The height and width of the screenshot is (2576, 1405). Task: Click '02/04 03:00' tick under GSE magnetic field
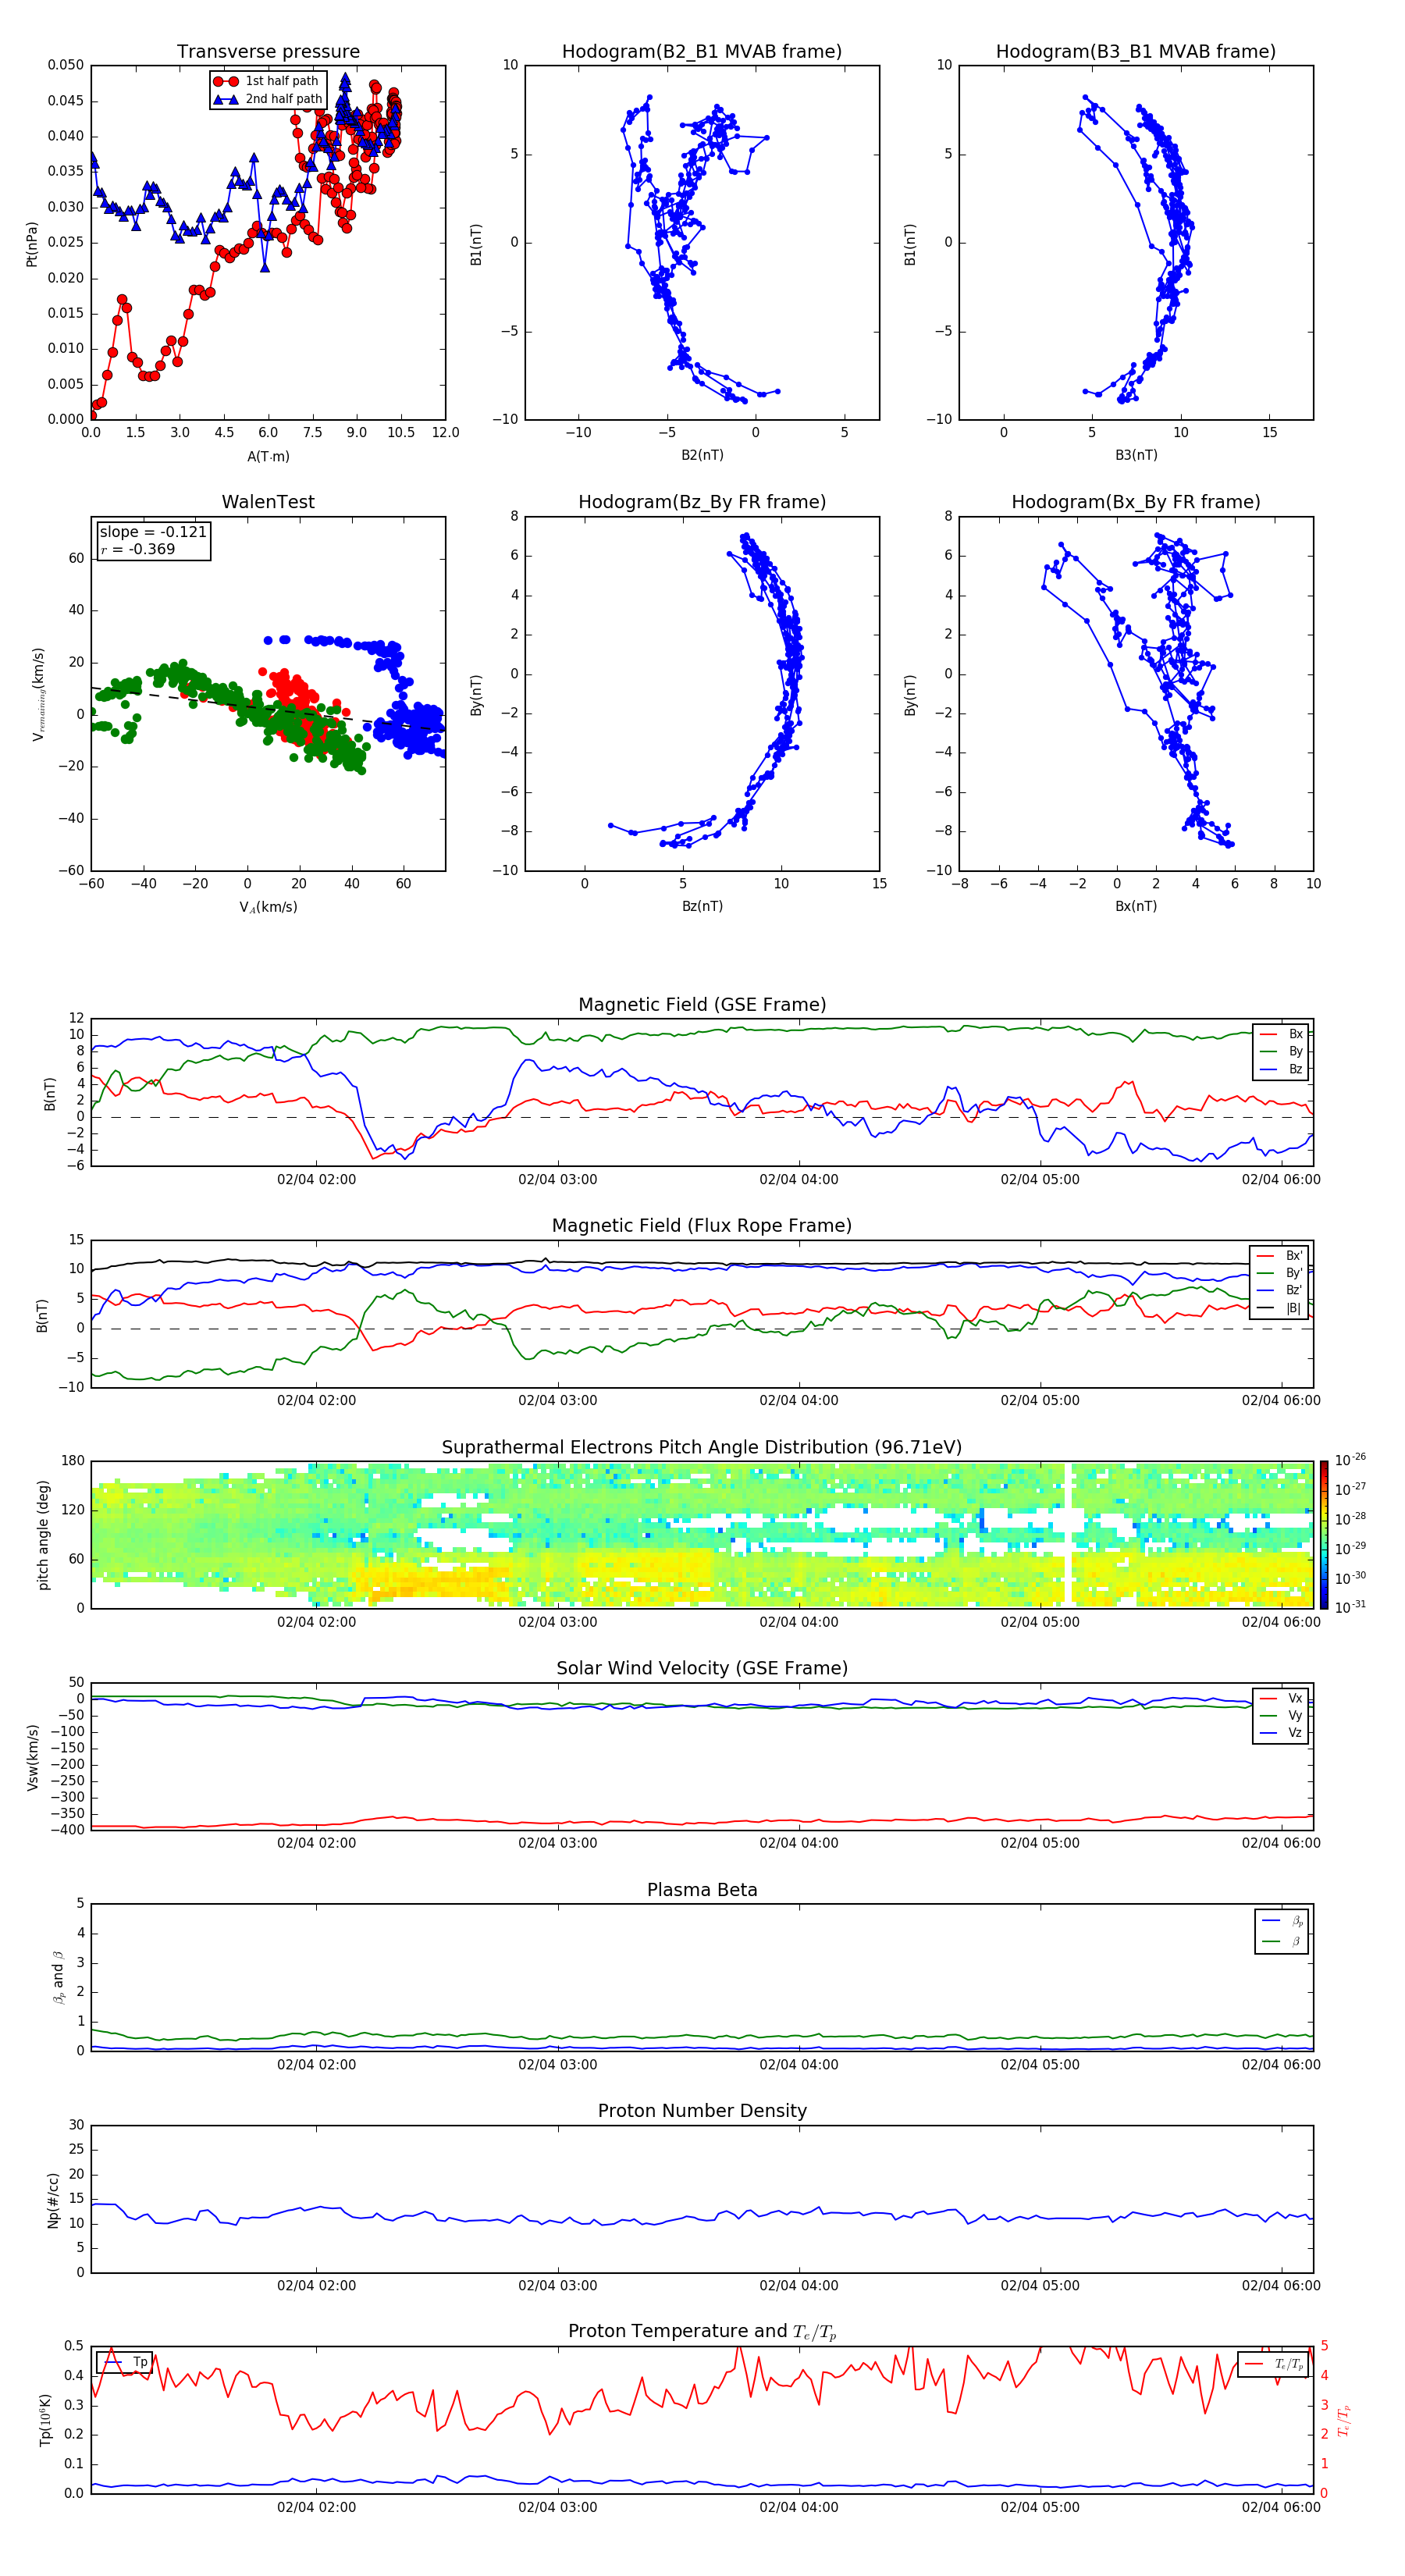[557, 1180]
